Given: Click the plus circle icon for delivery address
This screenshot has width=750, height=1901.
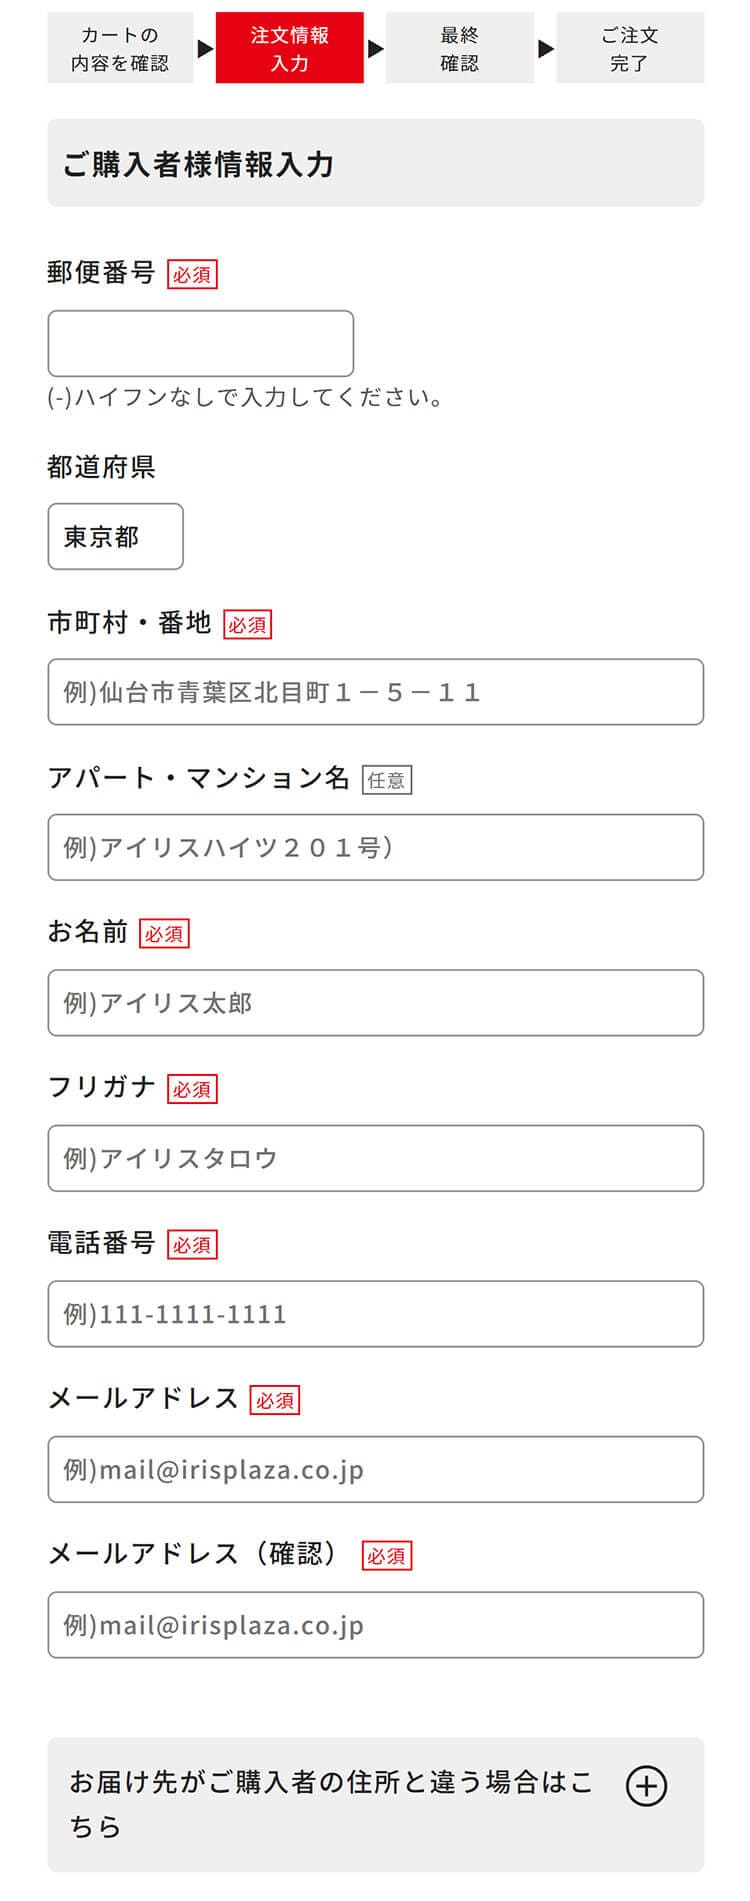Looking at the screenshot, I should (x=646, y=1785).
